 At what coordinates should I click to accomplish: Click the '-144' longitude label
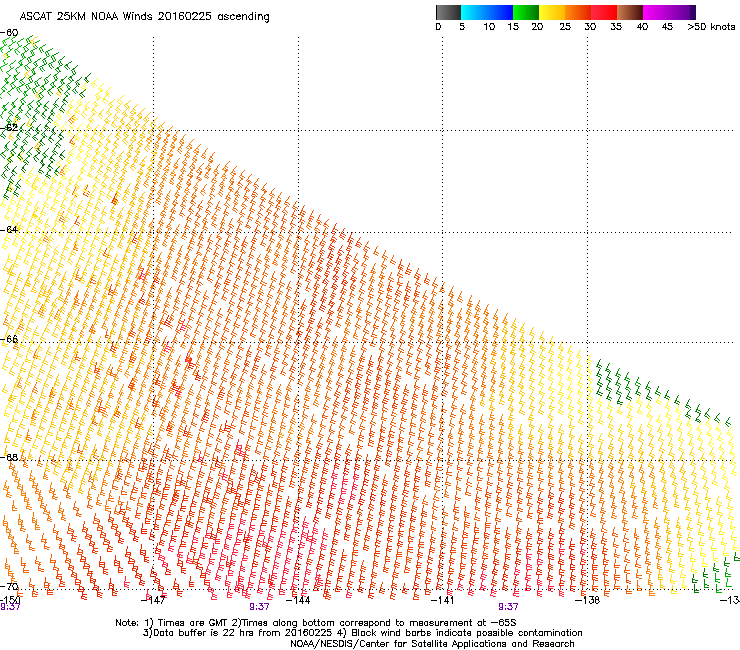(x=298, y=599)
